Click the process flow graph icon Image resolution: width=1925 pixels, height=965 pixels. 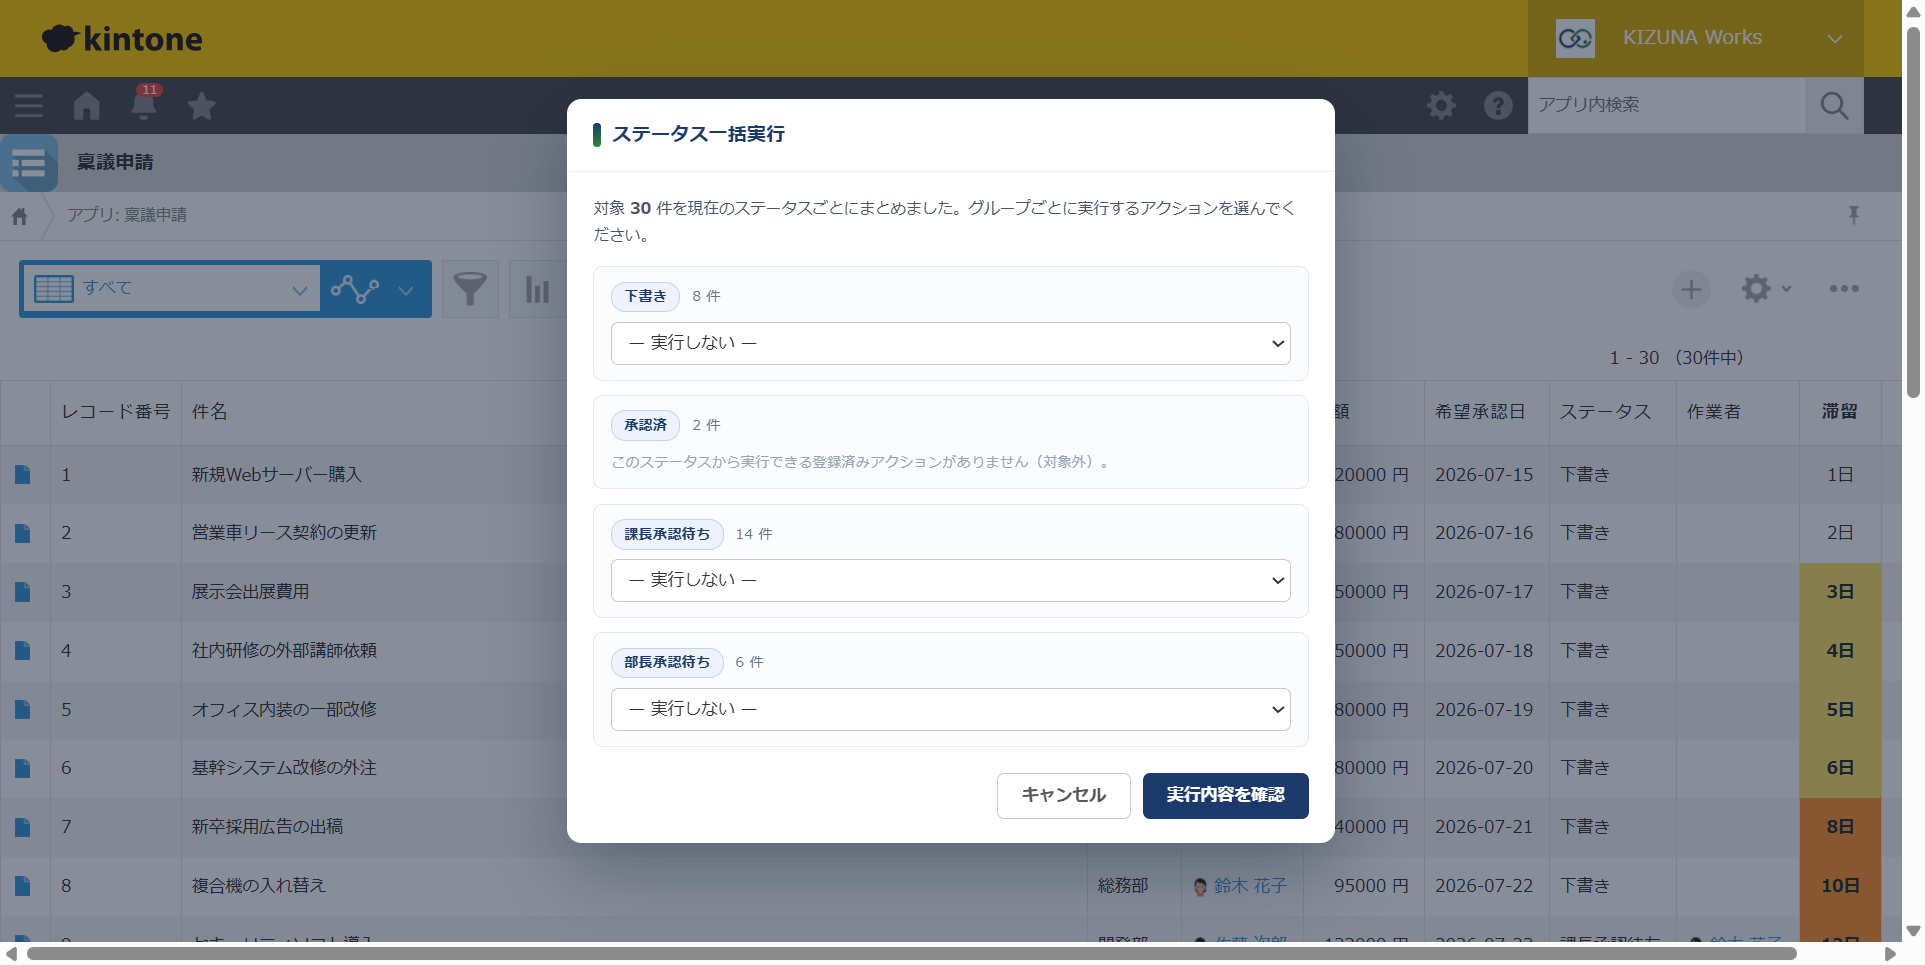pyautogui.click(x=355, y=289)
